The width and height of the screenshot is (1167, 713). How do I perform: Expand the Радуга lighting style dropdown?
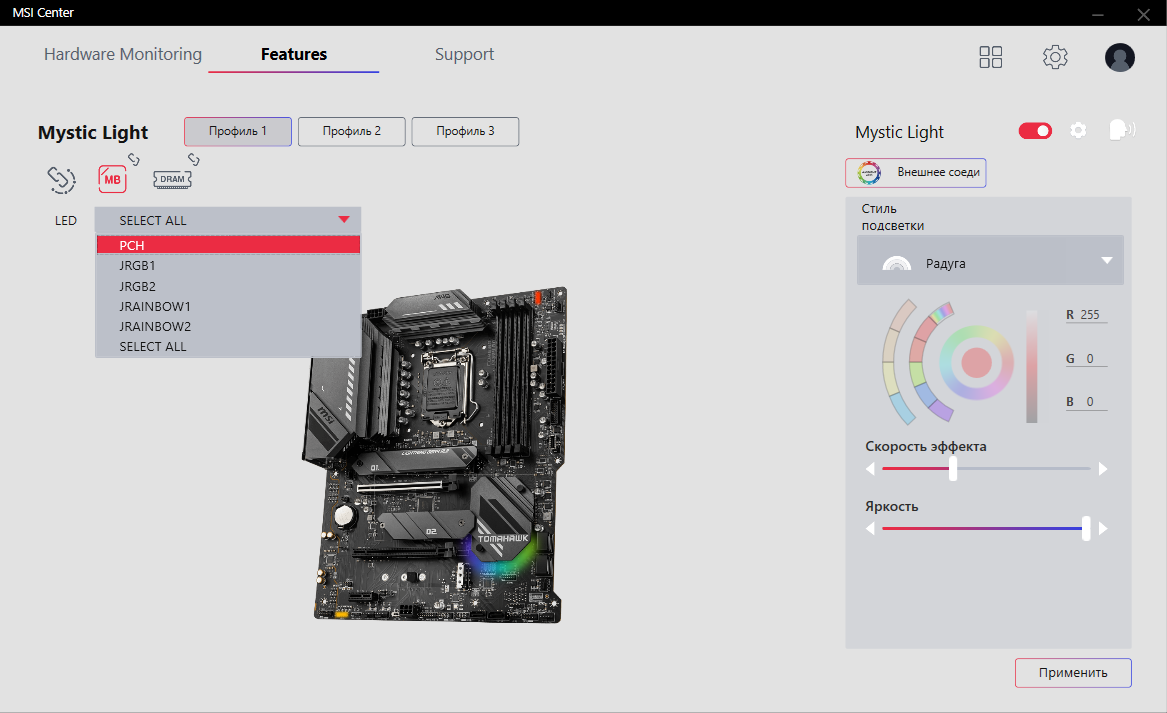990,260
